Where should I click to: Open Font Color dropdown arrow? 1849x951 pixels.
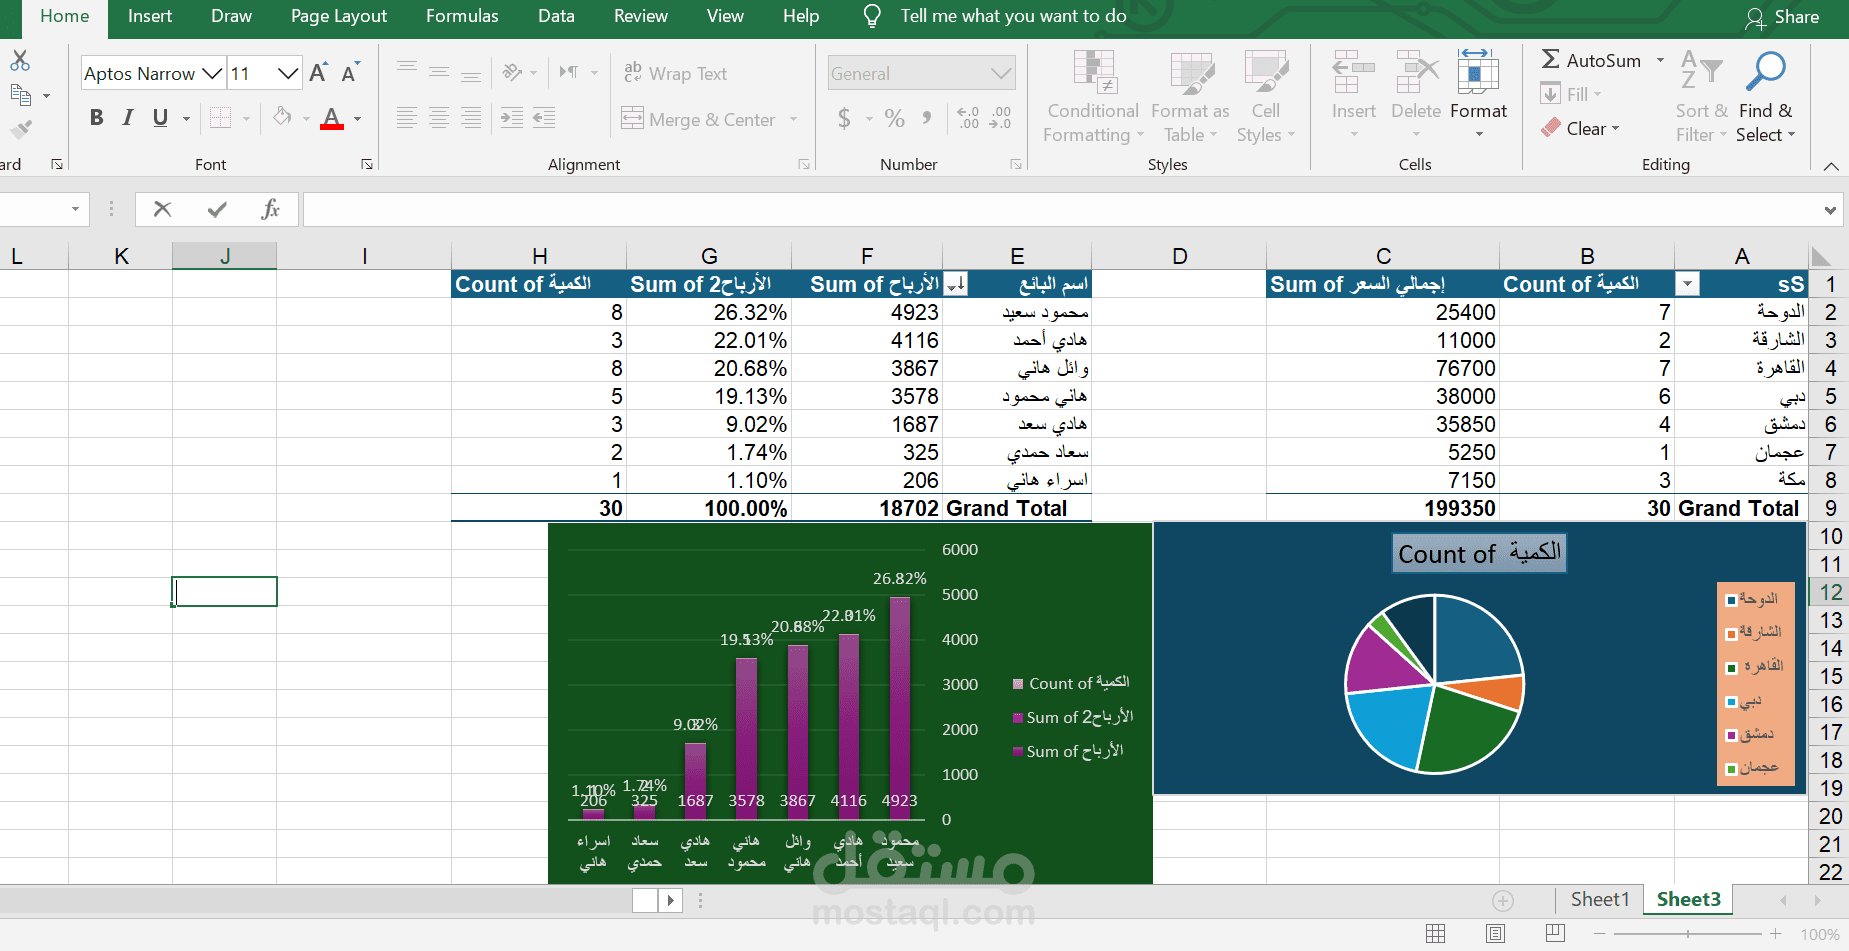tap(357, 119)
